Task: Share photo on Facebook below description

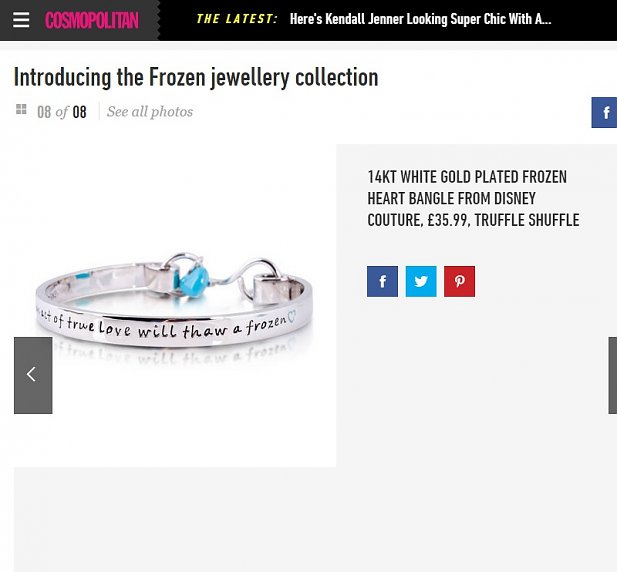Action: pyautogui.click(x=382, y=281)
